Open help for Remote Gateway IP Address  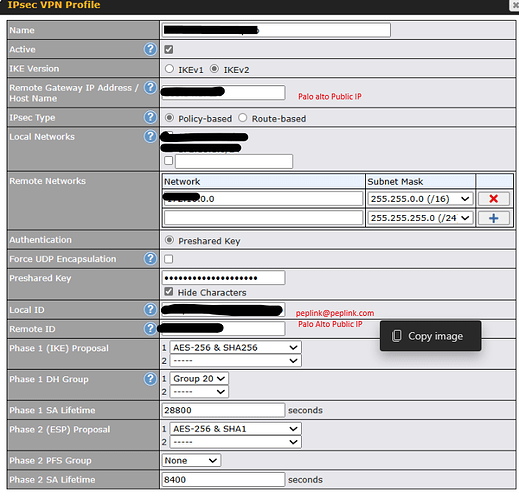coord(150,88)
